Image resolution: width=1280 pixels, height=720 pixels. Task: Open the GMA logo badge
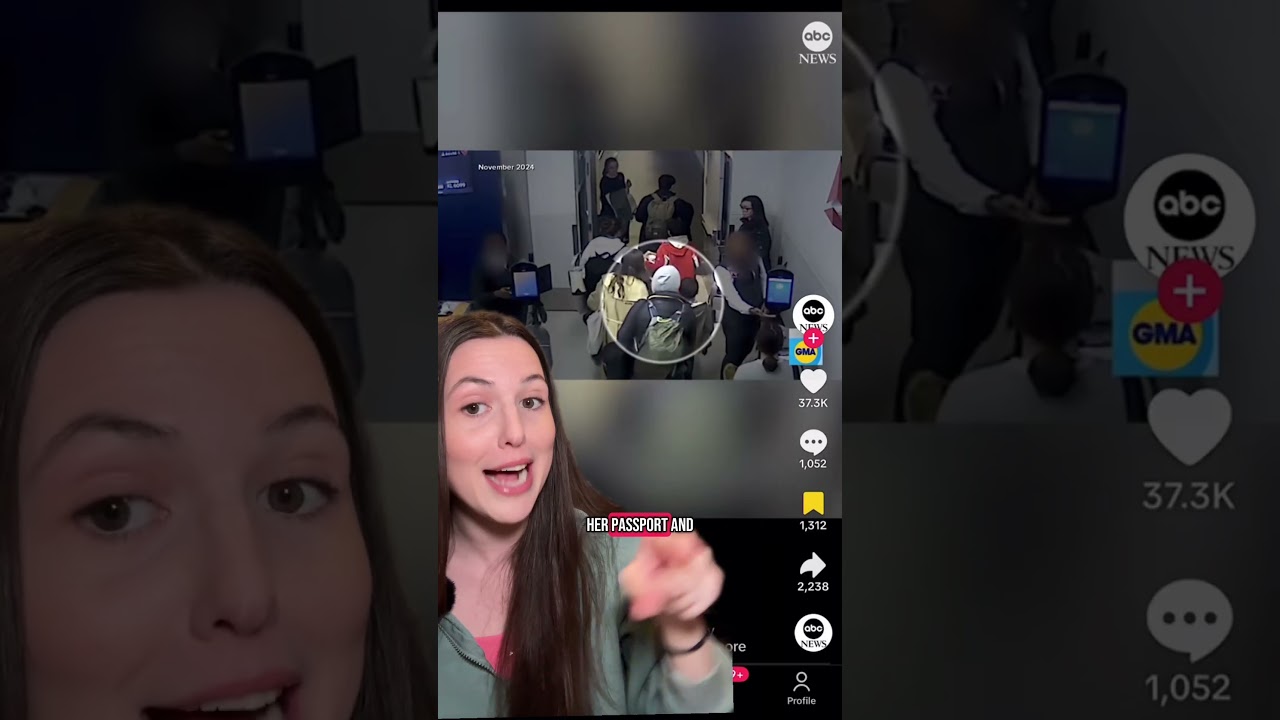tap(806, 352)
